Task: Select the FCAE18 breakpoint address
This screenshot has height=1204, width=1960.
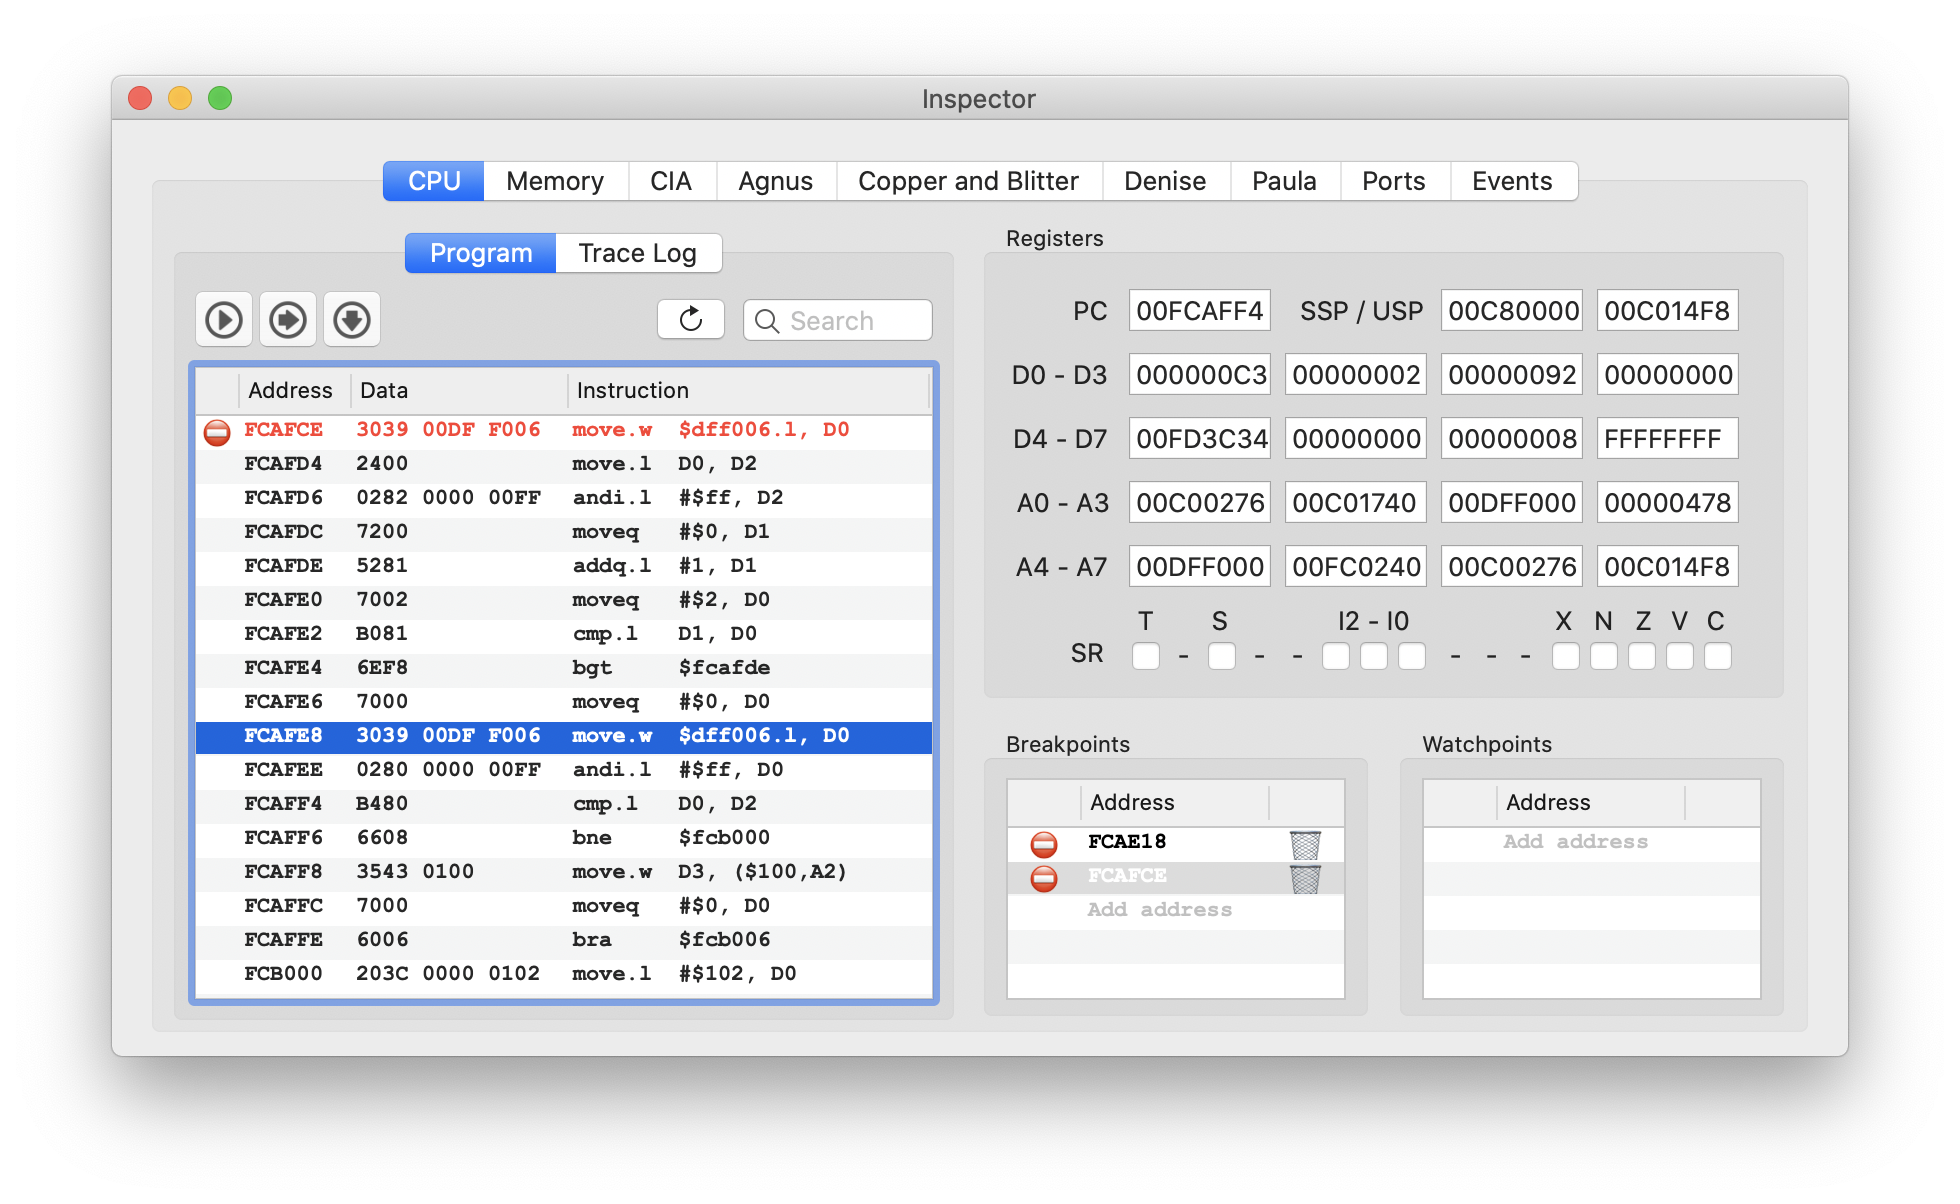Action: click(x=1127, y=842)
